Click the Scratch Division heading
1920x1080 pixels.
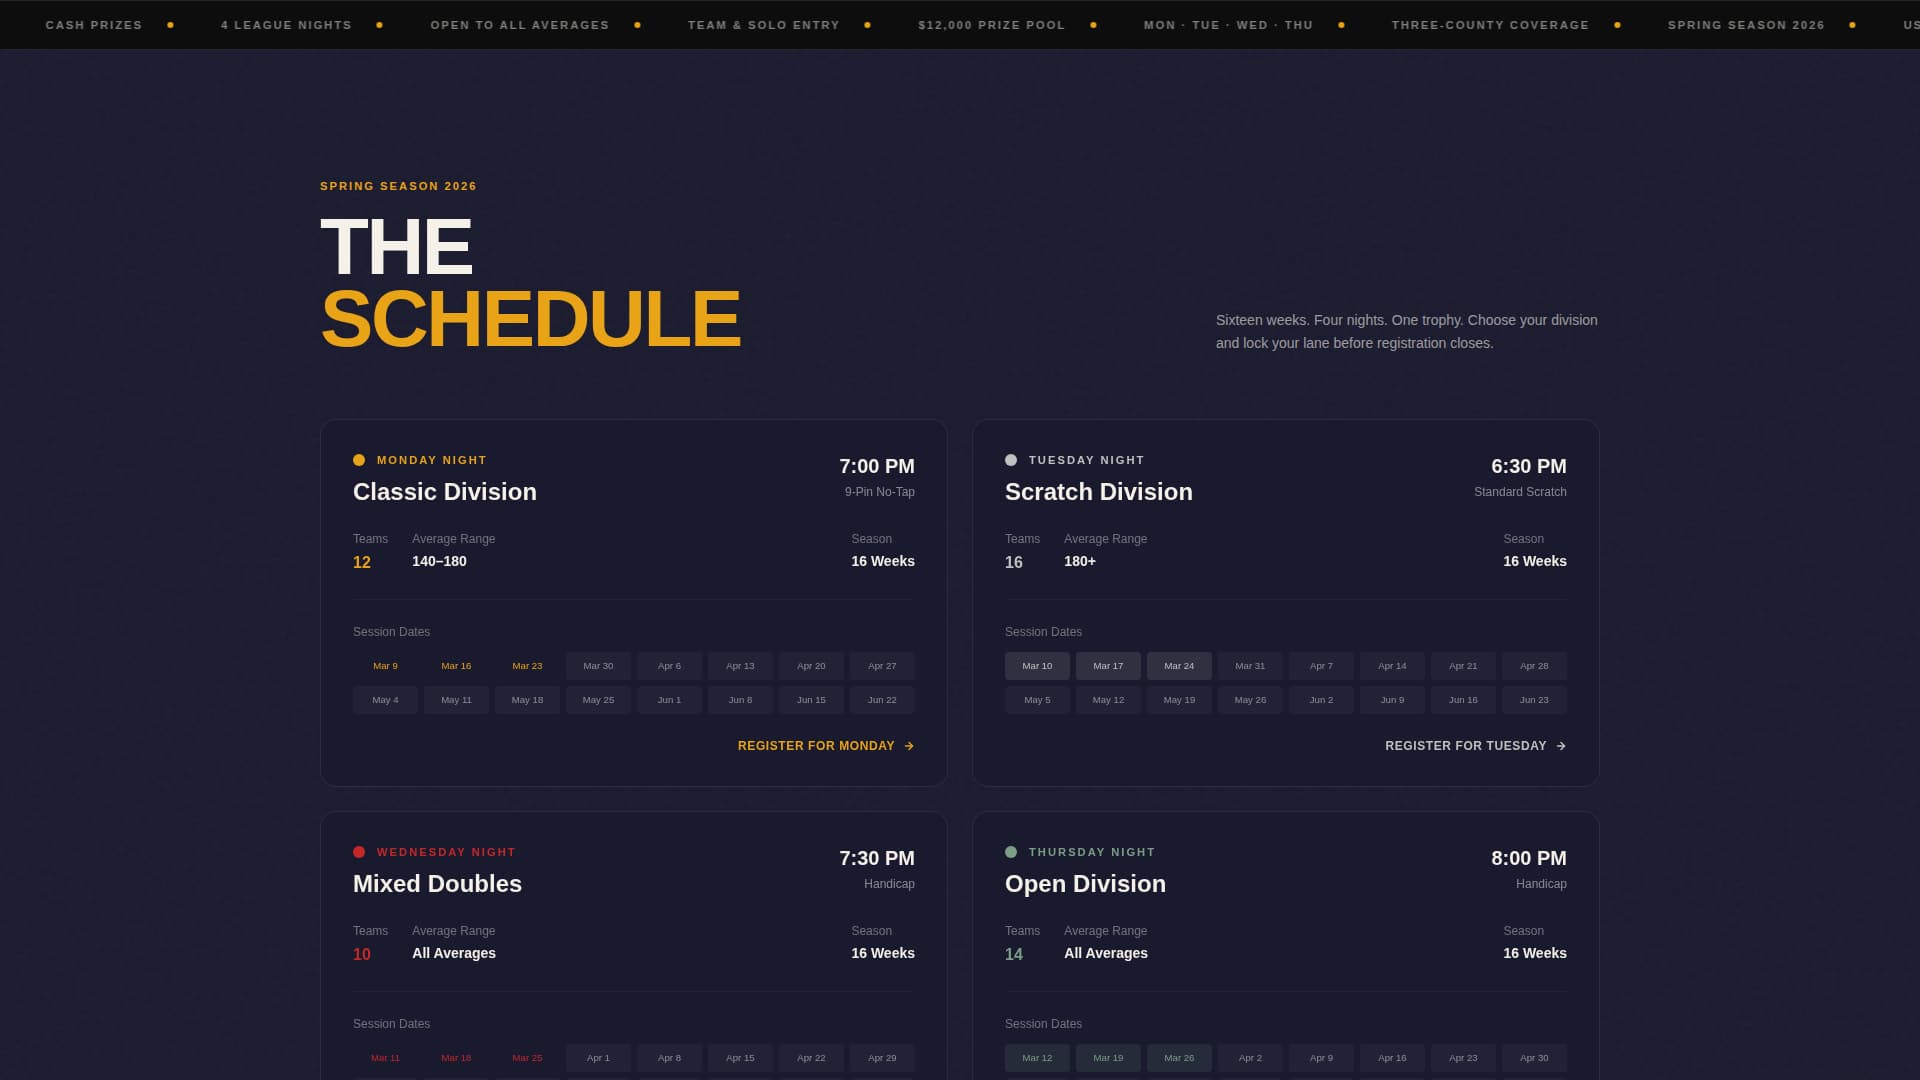click(x=1099, y=492)
